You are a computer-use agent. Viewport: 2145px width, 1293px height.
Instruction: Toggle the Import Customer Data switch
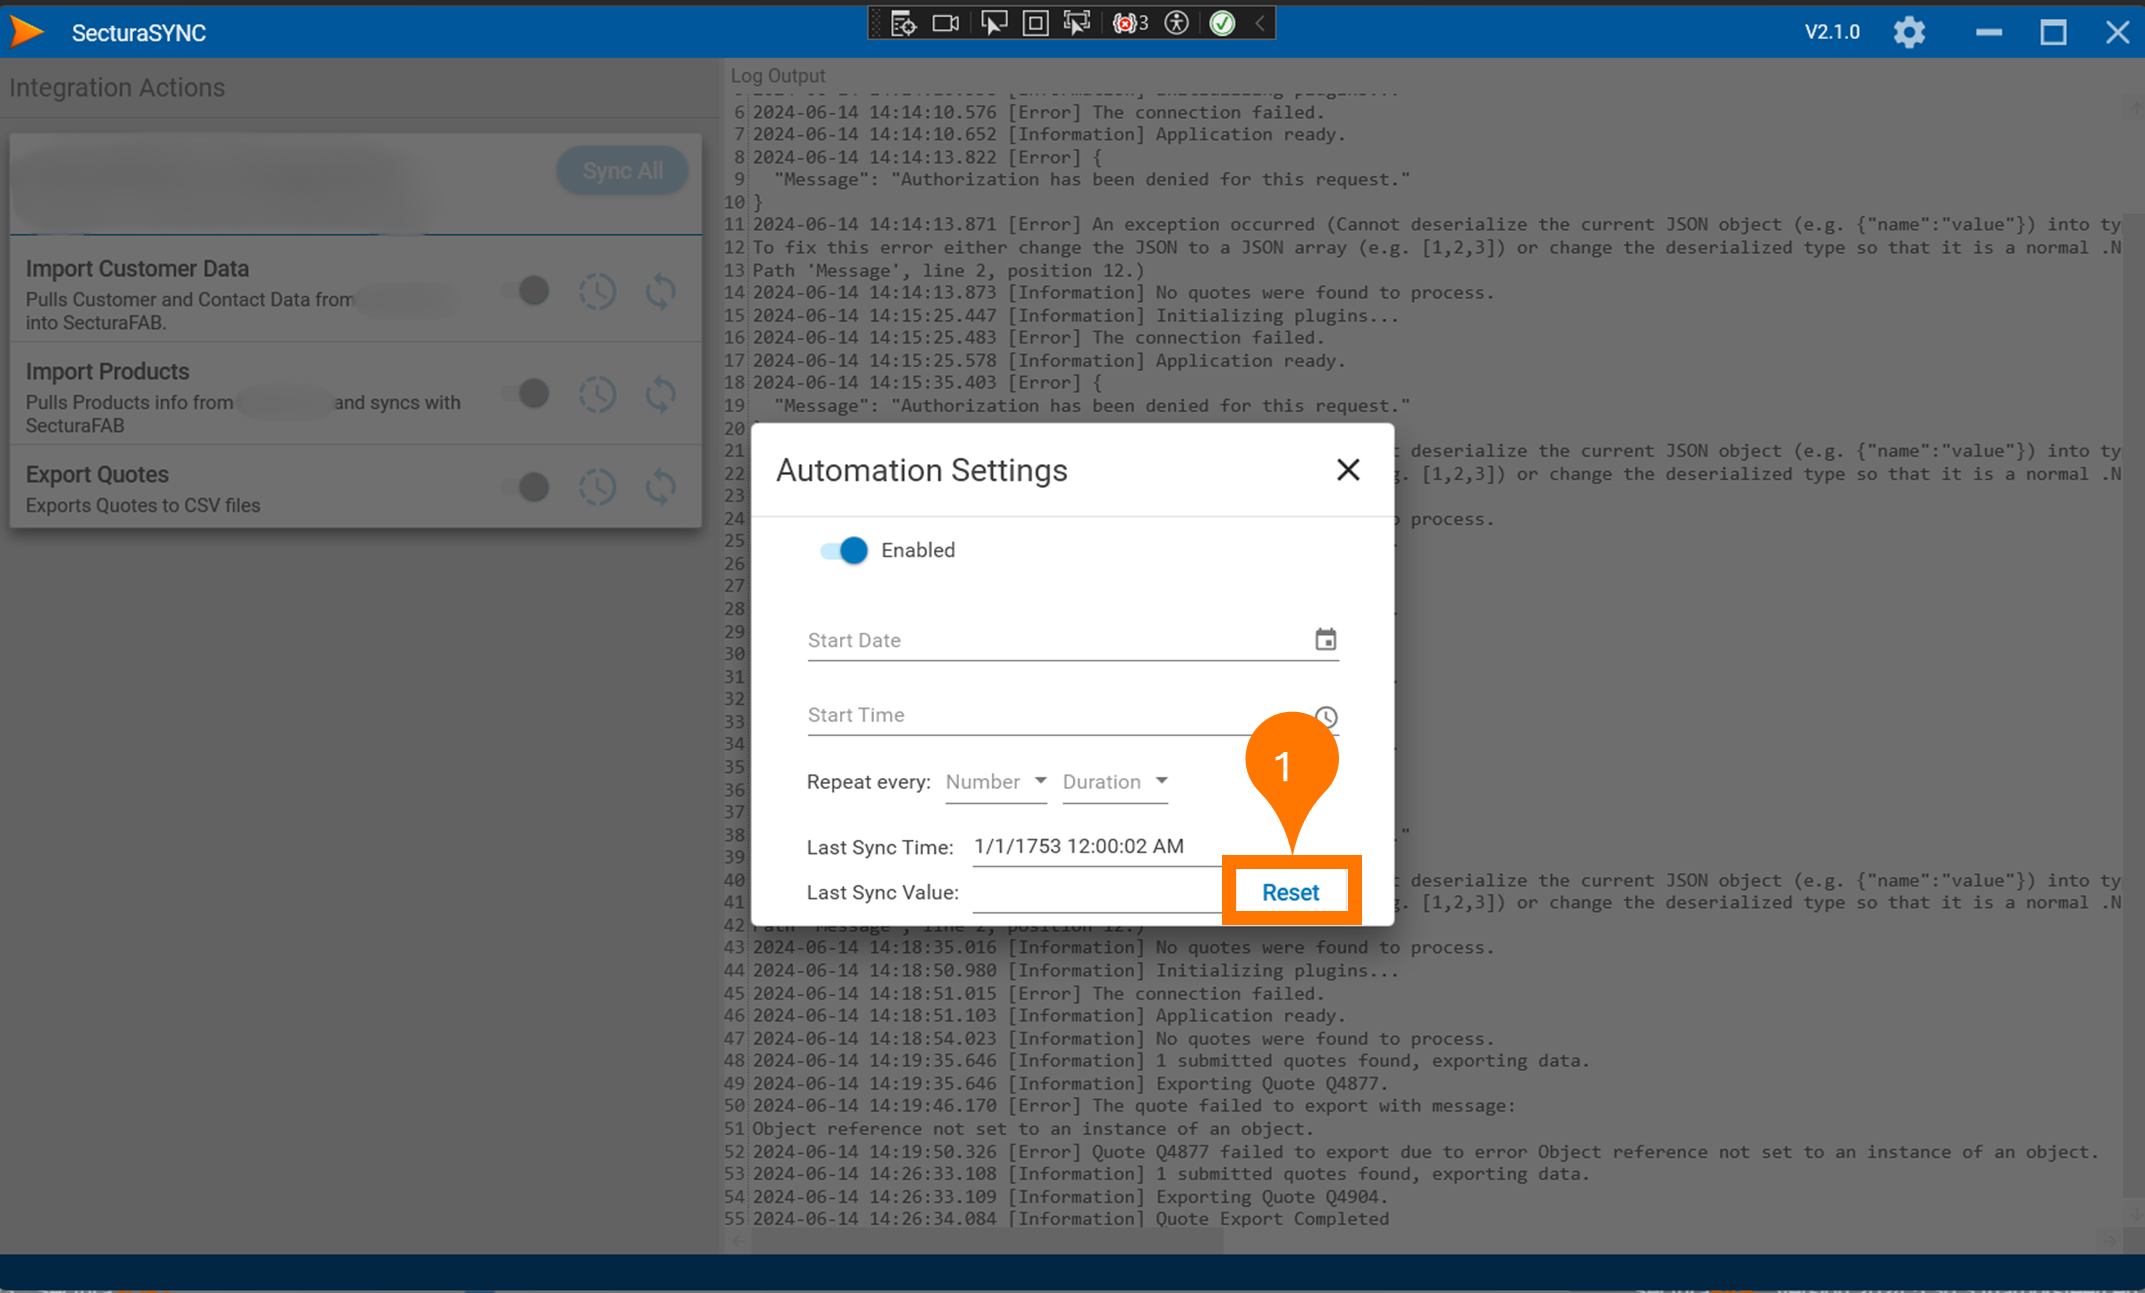[527, 291]
